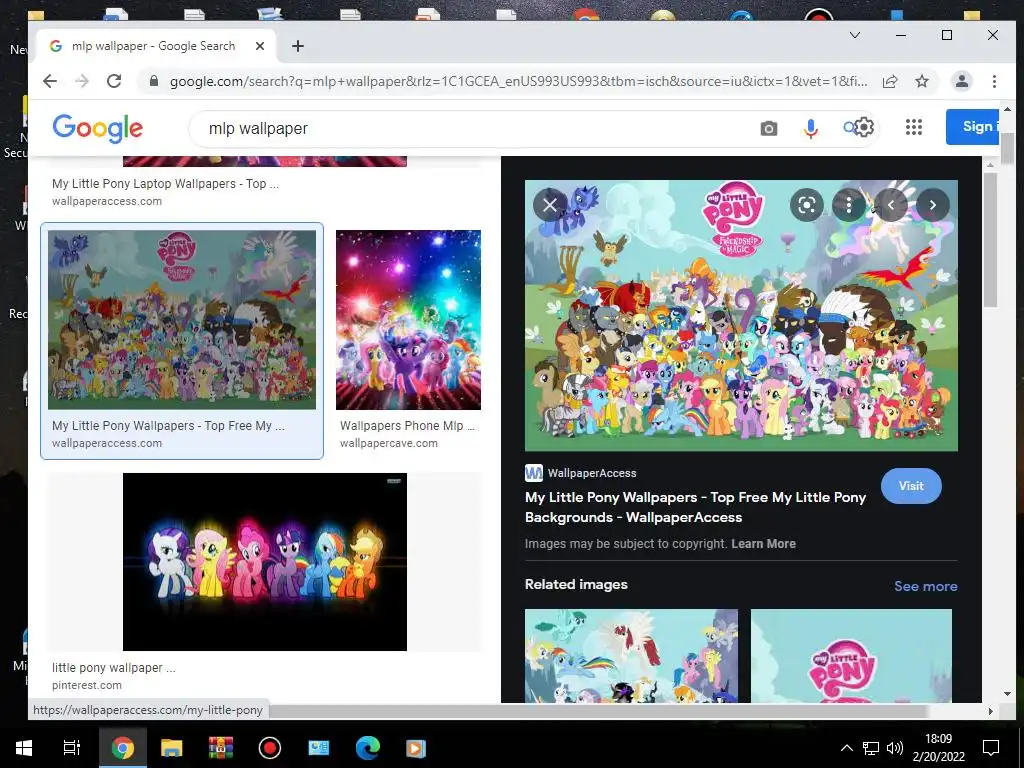Image resolution: width=1024 pixels, height=768 pixels.
Task: Select the glowing ponies pinterest thumbnail
Action: click(x=264, y=562)
